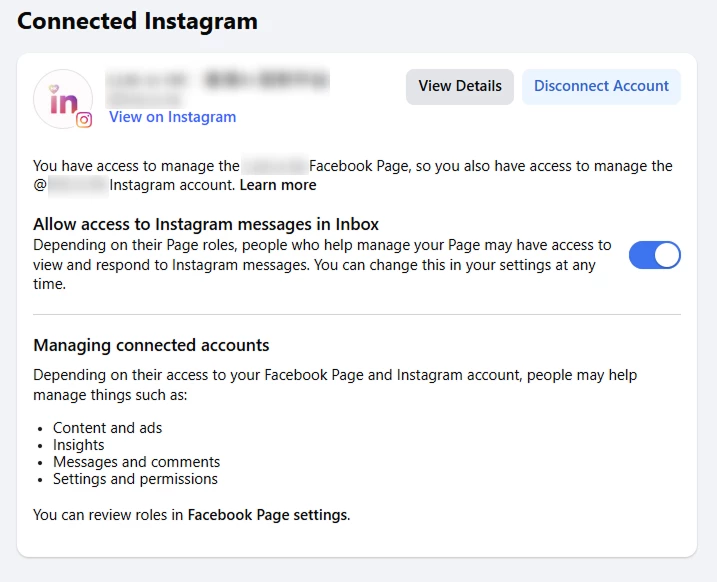Click the Managing connected accounts heading

[151, 345]
